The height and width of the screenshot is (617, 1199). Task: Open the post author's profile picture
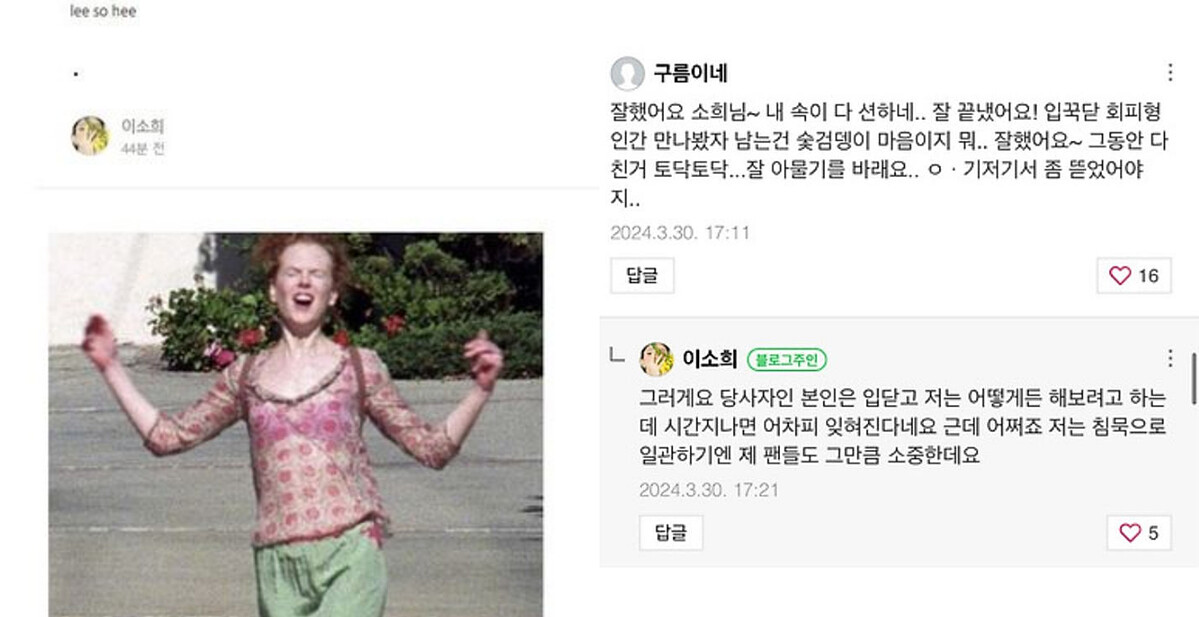coord(90,136)
